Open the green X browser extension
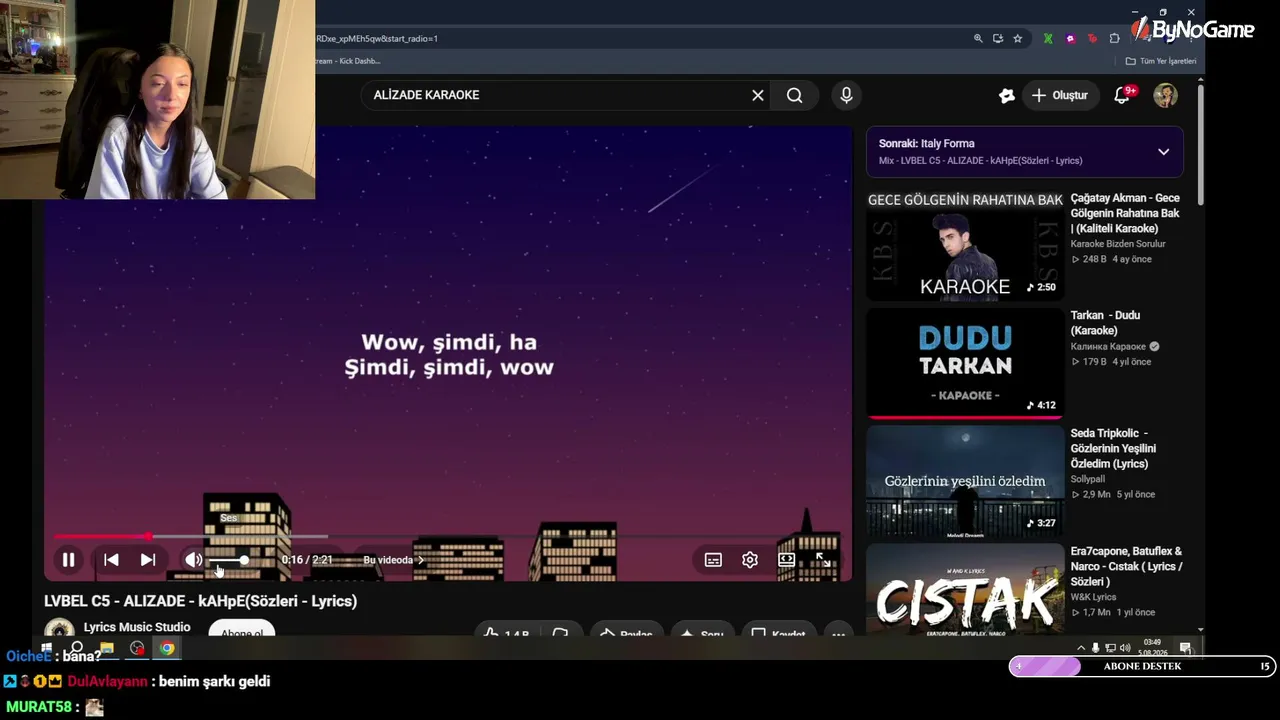 pyautogui.click(x=1048, y=39)
